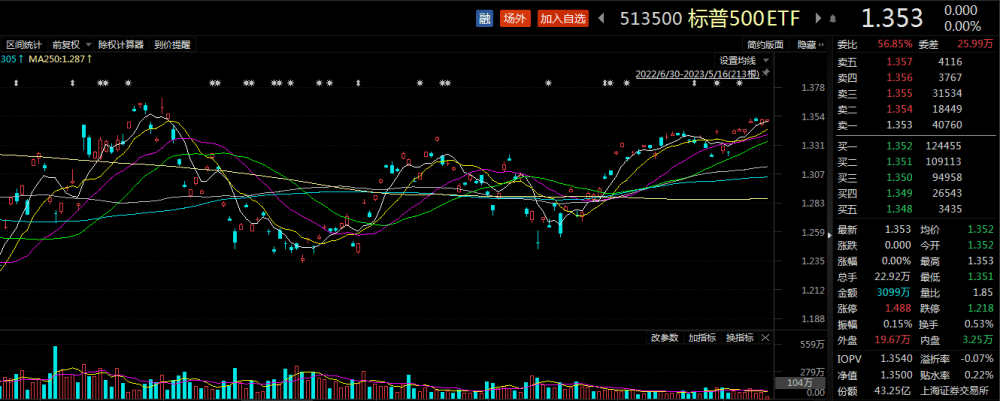Click the blue 融 margin trading badge

[x=485, y=18]
